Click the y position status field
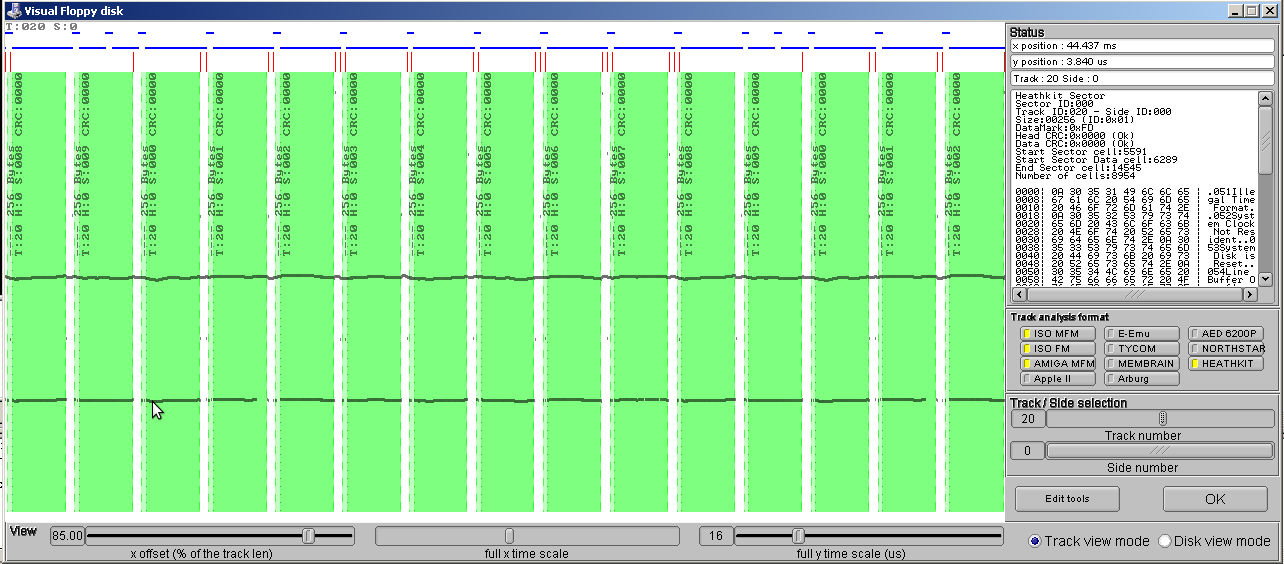Viewport: 1284px width, 564px height. point(1142,62)
